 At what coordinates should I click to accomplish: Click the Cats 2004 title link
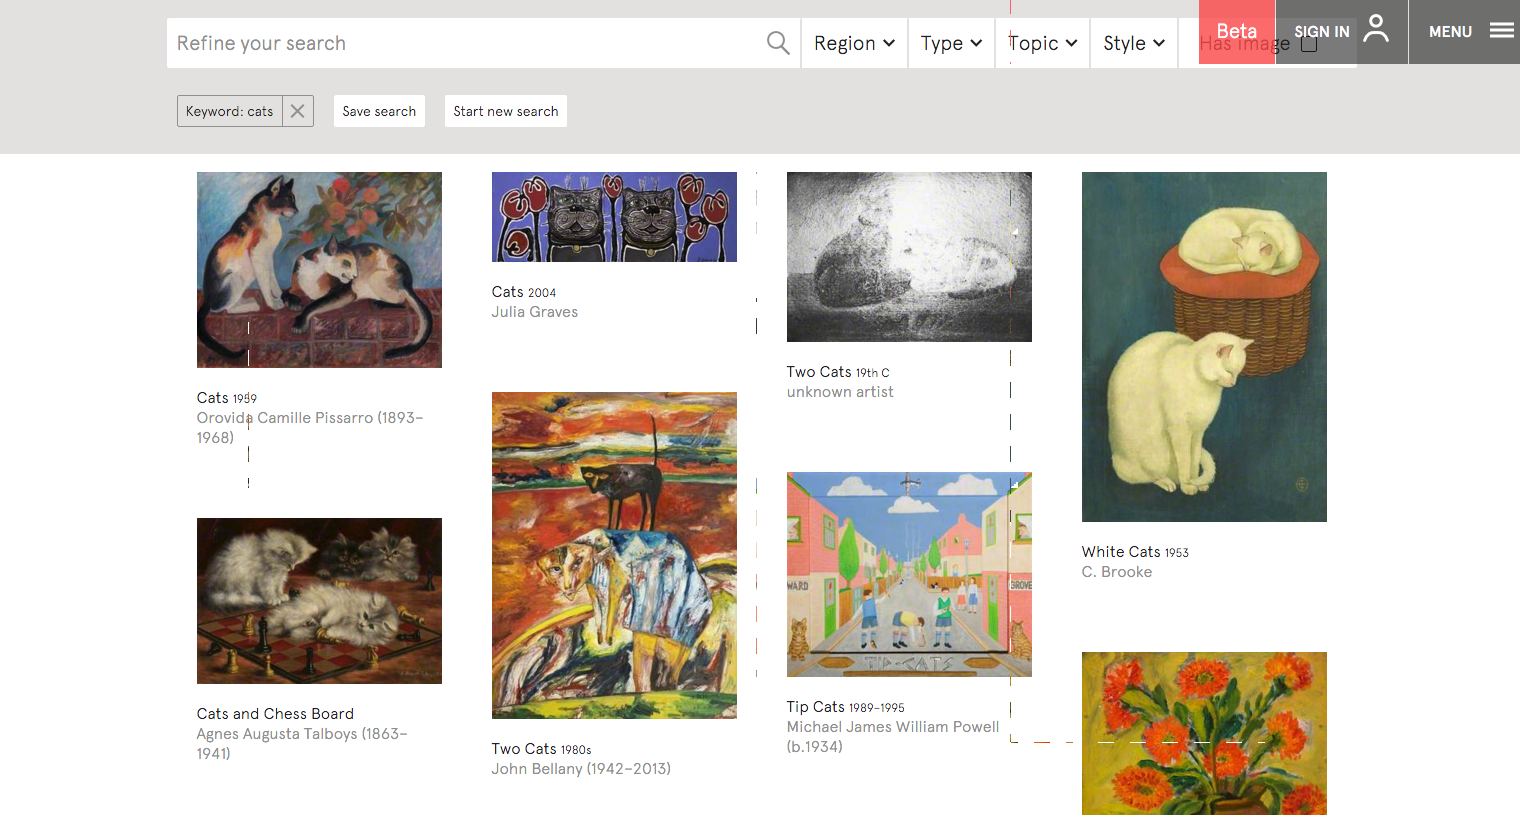[524, 292]
